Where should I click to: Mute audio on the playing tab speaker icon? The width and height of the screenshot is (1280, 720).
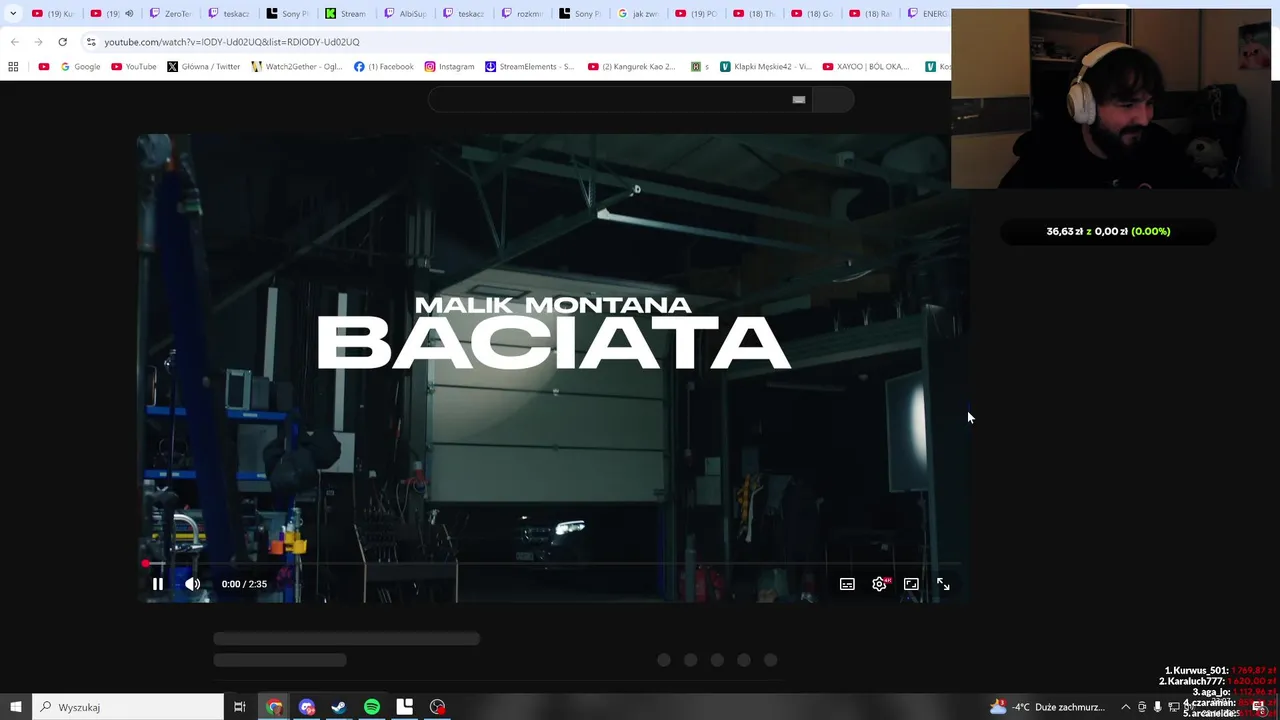129,14
